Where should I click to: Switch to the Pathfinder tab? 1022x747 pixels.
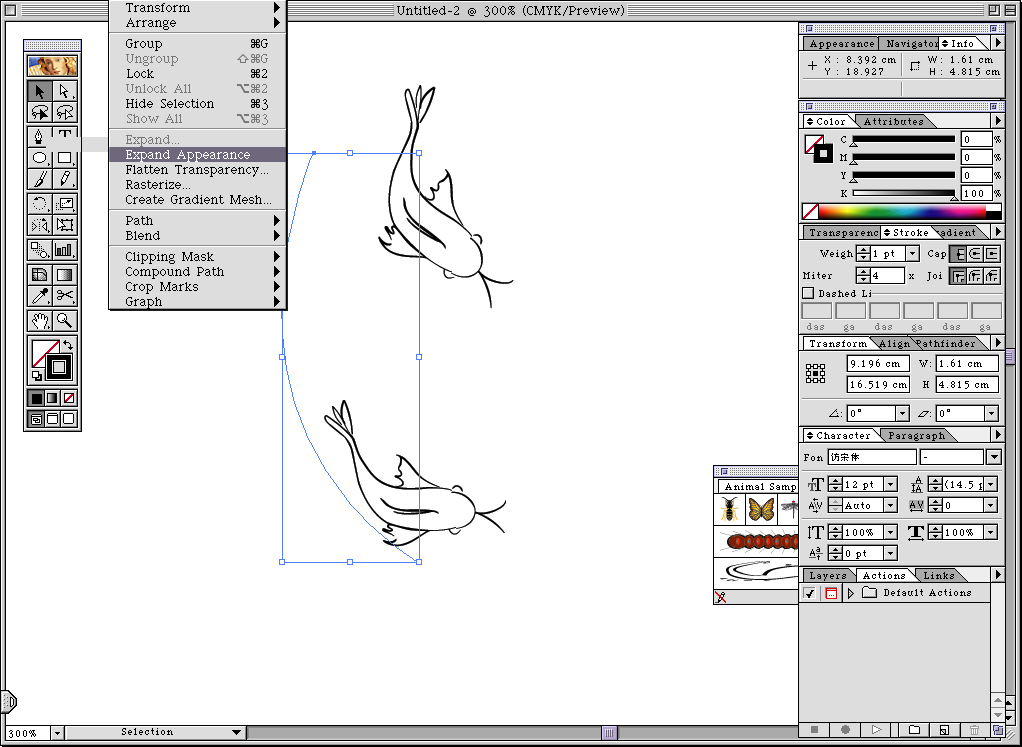pyautogui.click(x=945, y=344)
